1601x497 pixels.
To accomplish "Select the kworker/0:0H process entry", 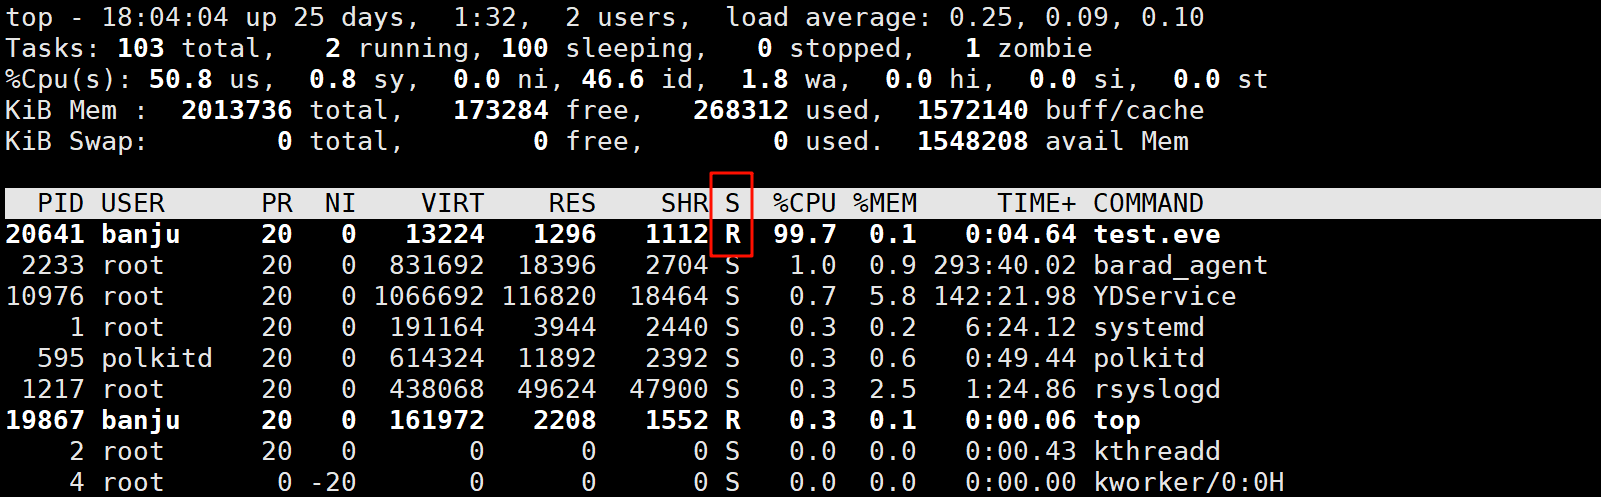I will pos(1188,483).
